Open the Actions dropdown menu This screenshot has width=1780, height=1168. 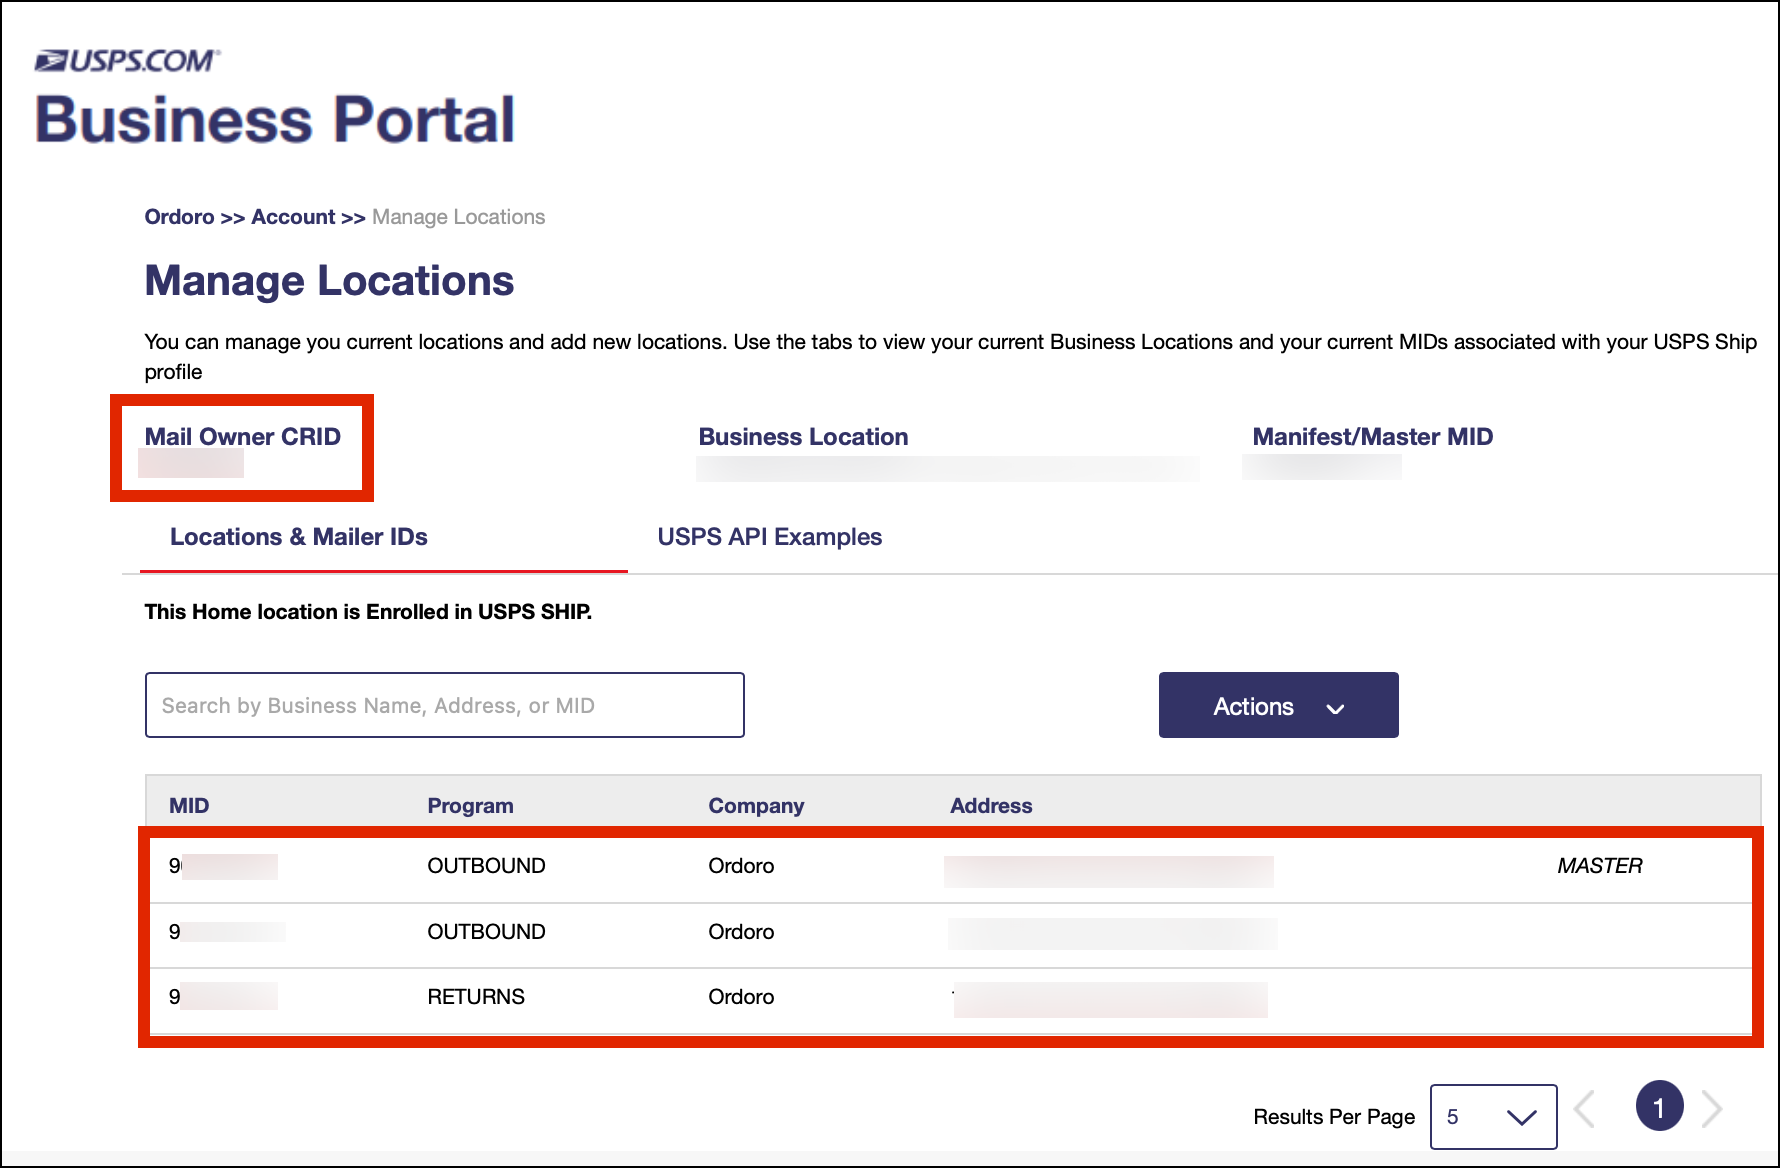pyautogui.click(x=1278, y=706)
